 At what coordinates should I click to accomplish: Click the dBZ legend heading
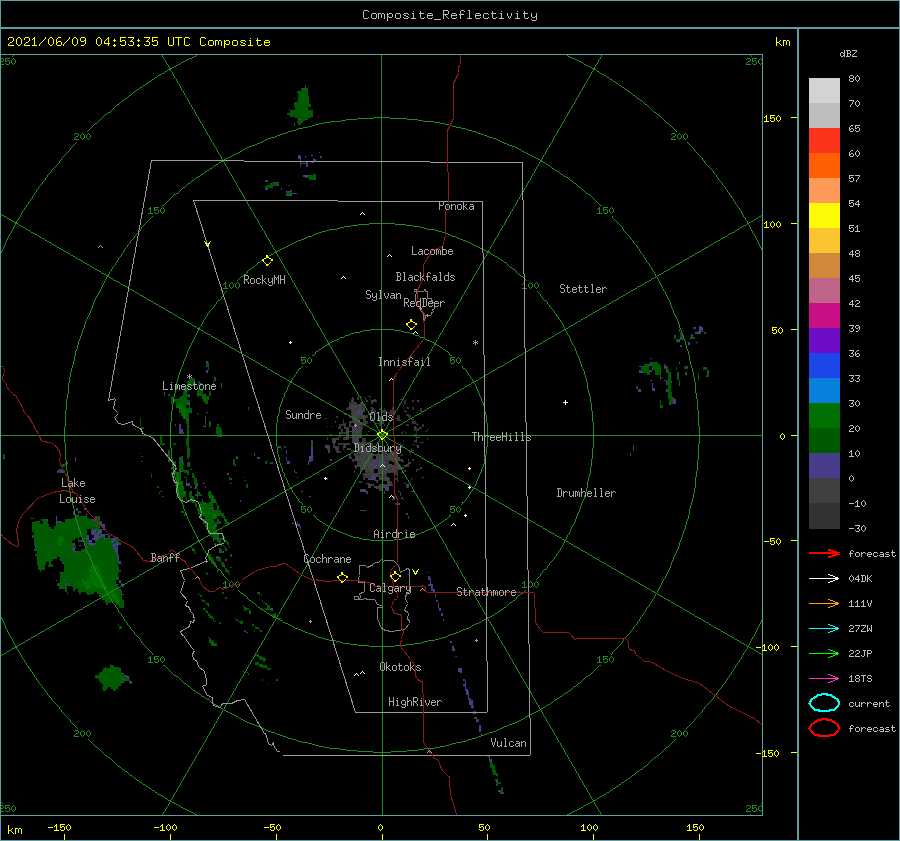tap(848, 53)
